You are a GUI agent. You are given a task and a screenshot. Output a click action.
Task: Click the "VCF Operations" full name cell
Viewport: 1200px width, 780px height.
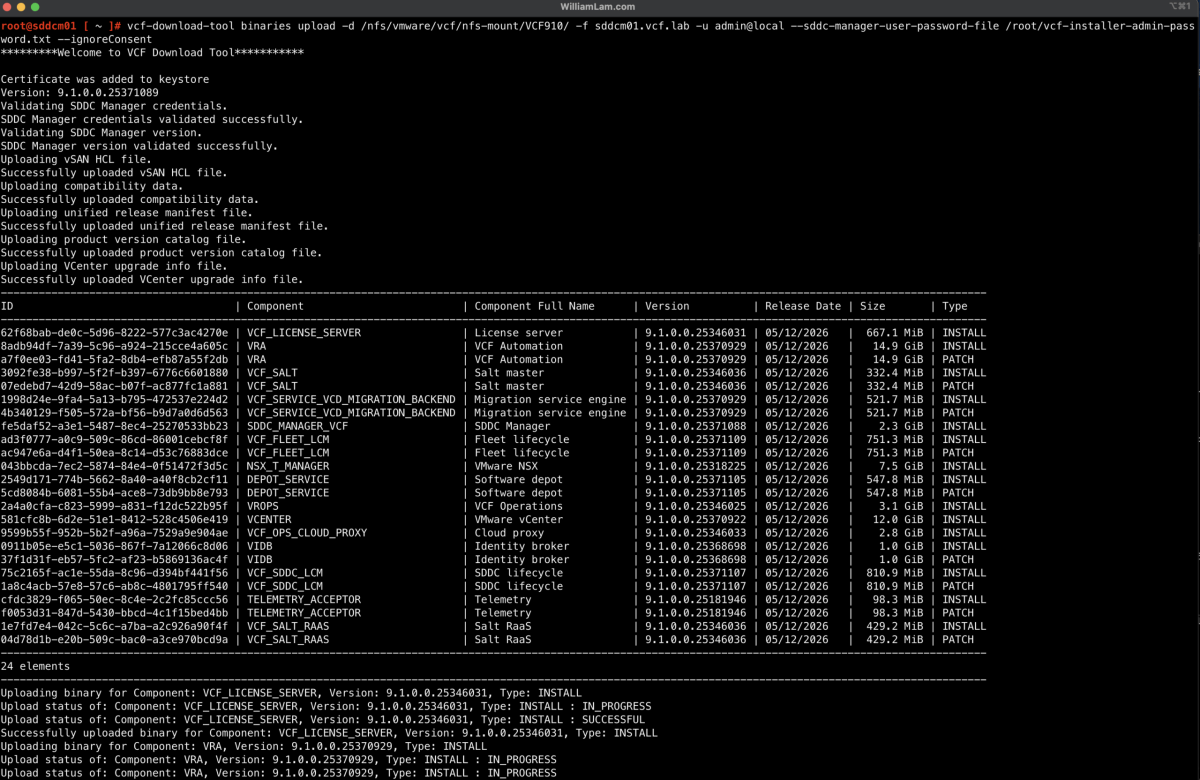coord(518,506)
